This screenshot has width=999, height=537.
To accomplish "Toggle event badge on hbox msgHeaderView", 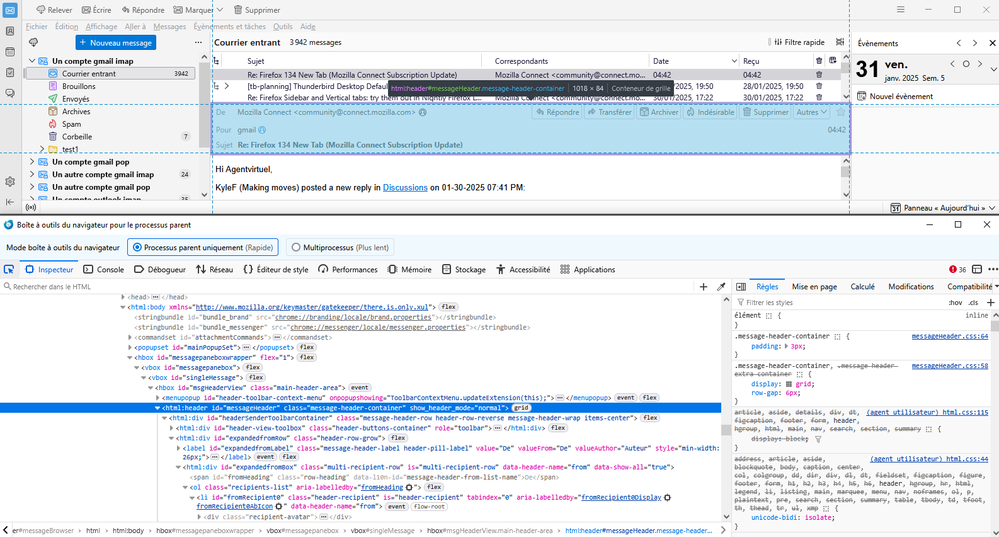I will click(359, 387).
